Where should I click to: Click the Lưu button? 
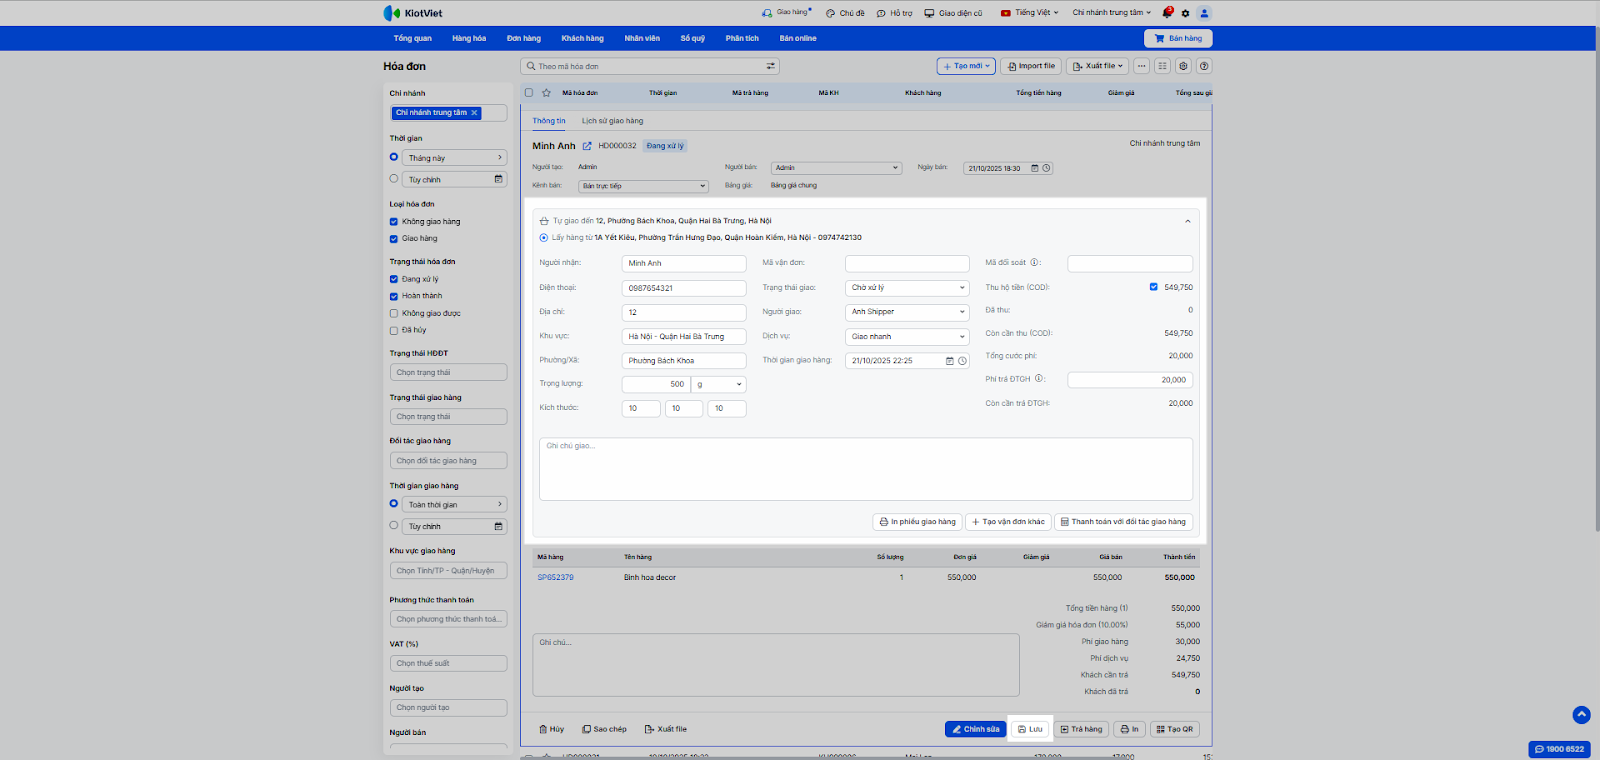coord(1030,729)
